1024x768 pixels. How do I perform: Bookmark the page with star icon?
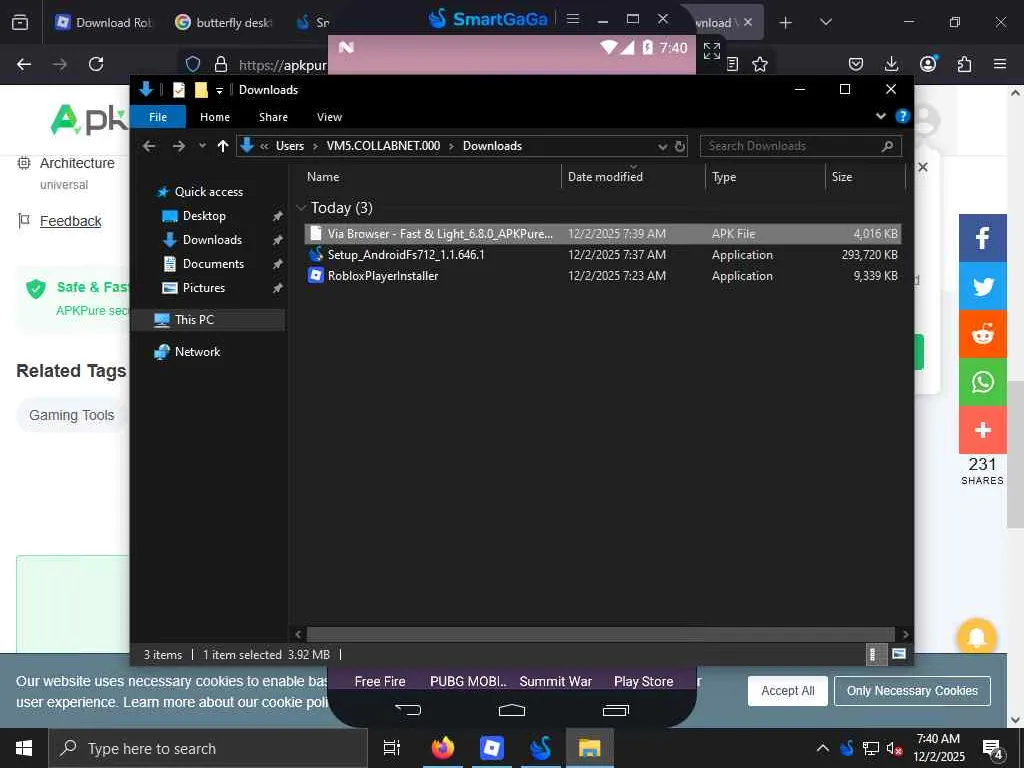760,64
